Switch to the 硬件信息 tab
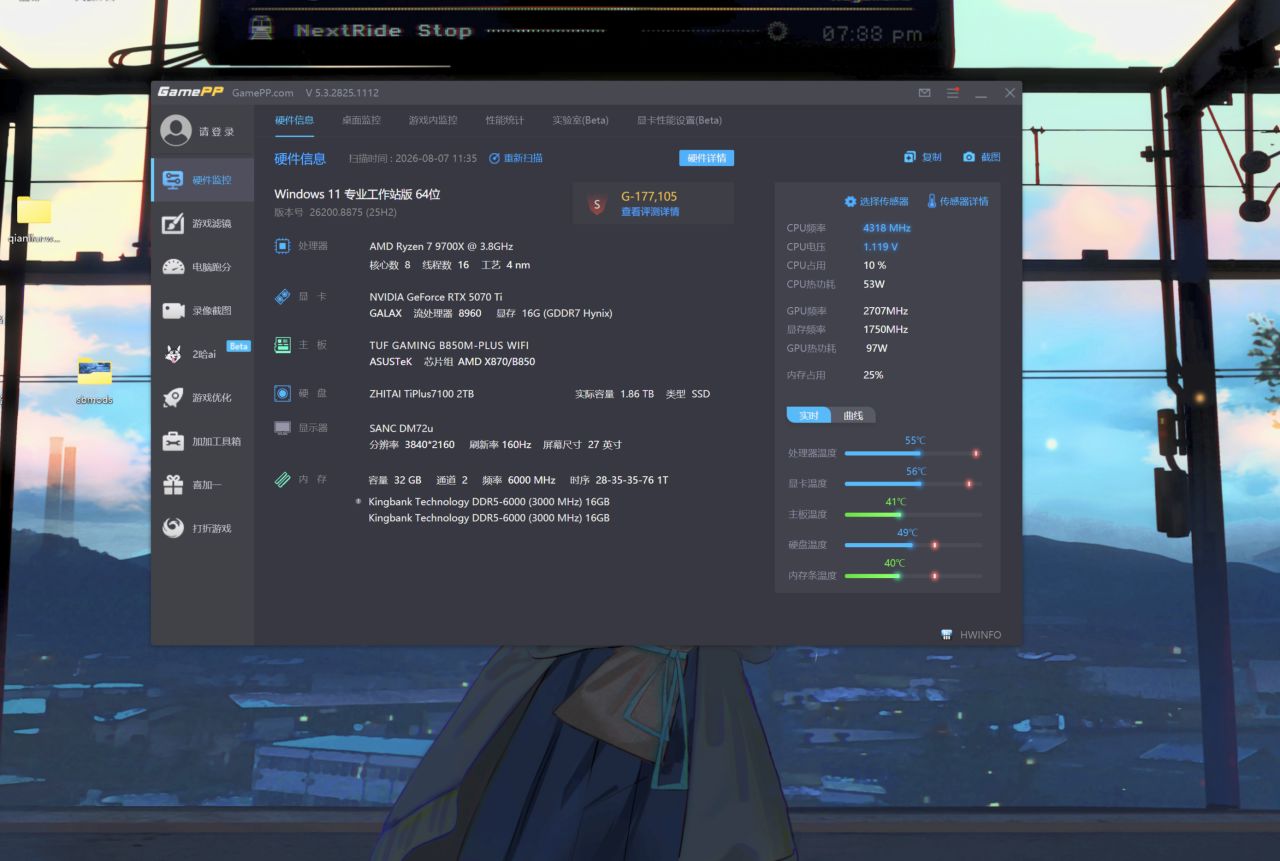The width and height of the screenshot is (1280, 861). [294, 120]
